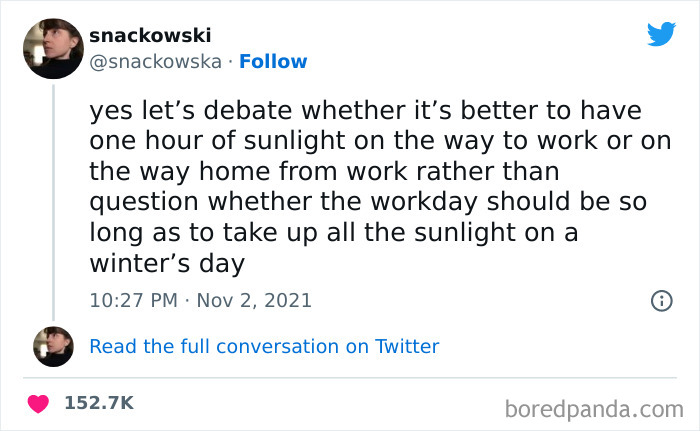Click the small avatar beside the conversation link
The width and height of the screenshot is (700, 431).
53,346
